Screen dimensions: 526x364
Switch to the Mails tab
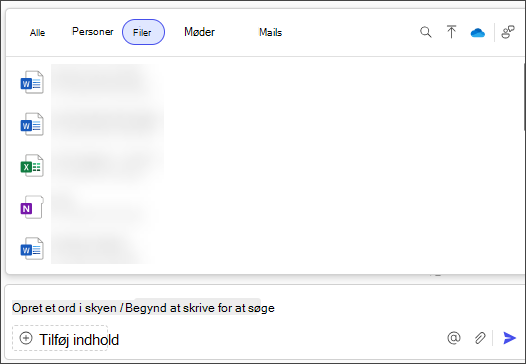point(270,32)
